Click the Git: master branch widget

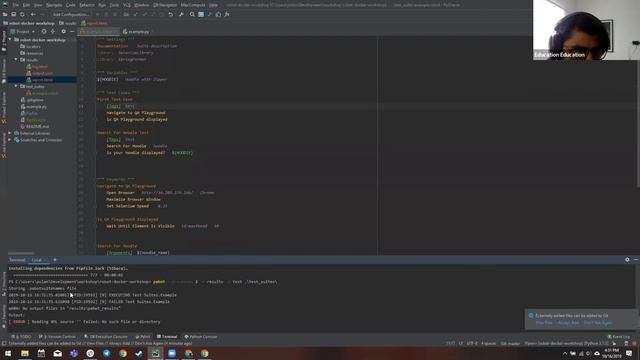[510, 344]
